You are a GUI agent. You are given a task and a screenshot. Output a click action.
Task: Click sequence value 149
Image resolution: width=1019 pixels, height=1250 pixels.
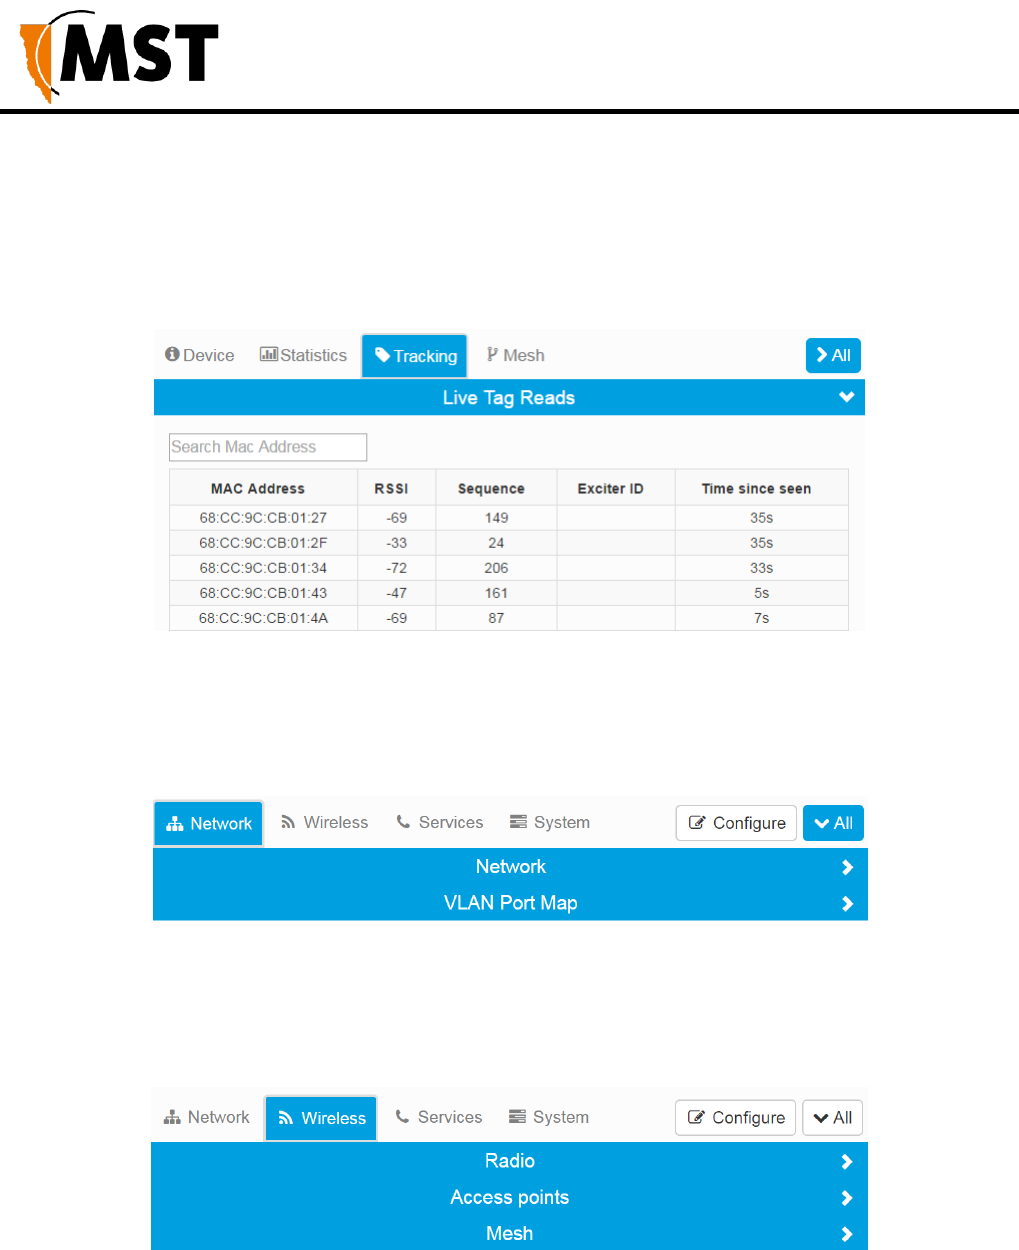497,518
